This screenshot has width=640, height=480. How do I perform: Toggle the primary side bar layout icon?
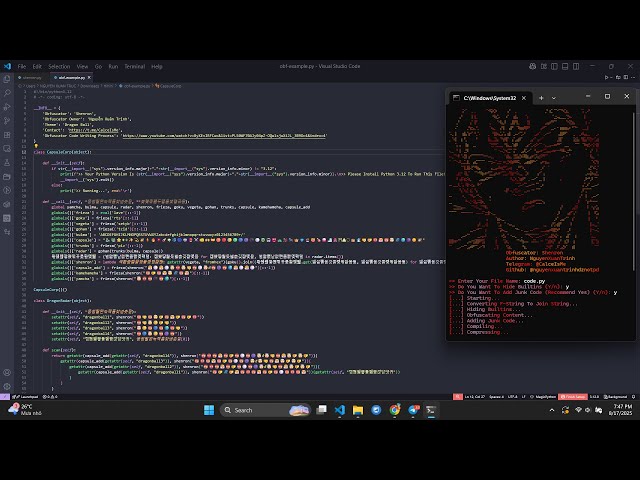(554, 66)
